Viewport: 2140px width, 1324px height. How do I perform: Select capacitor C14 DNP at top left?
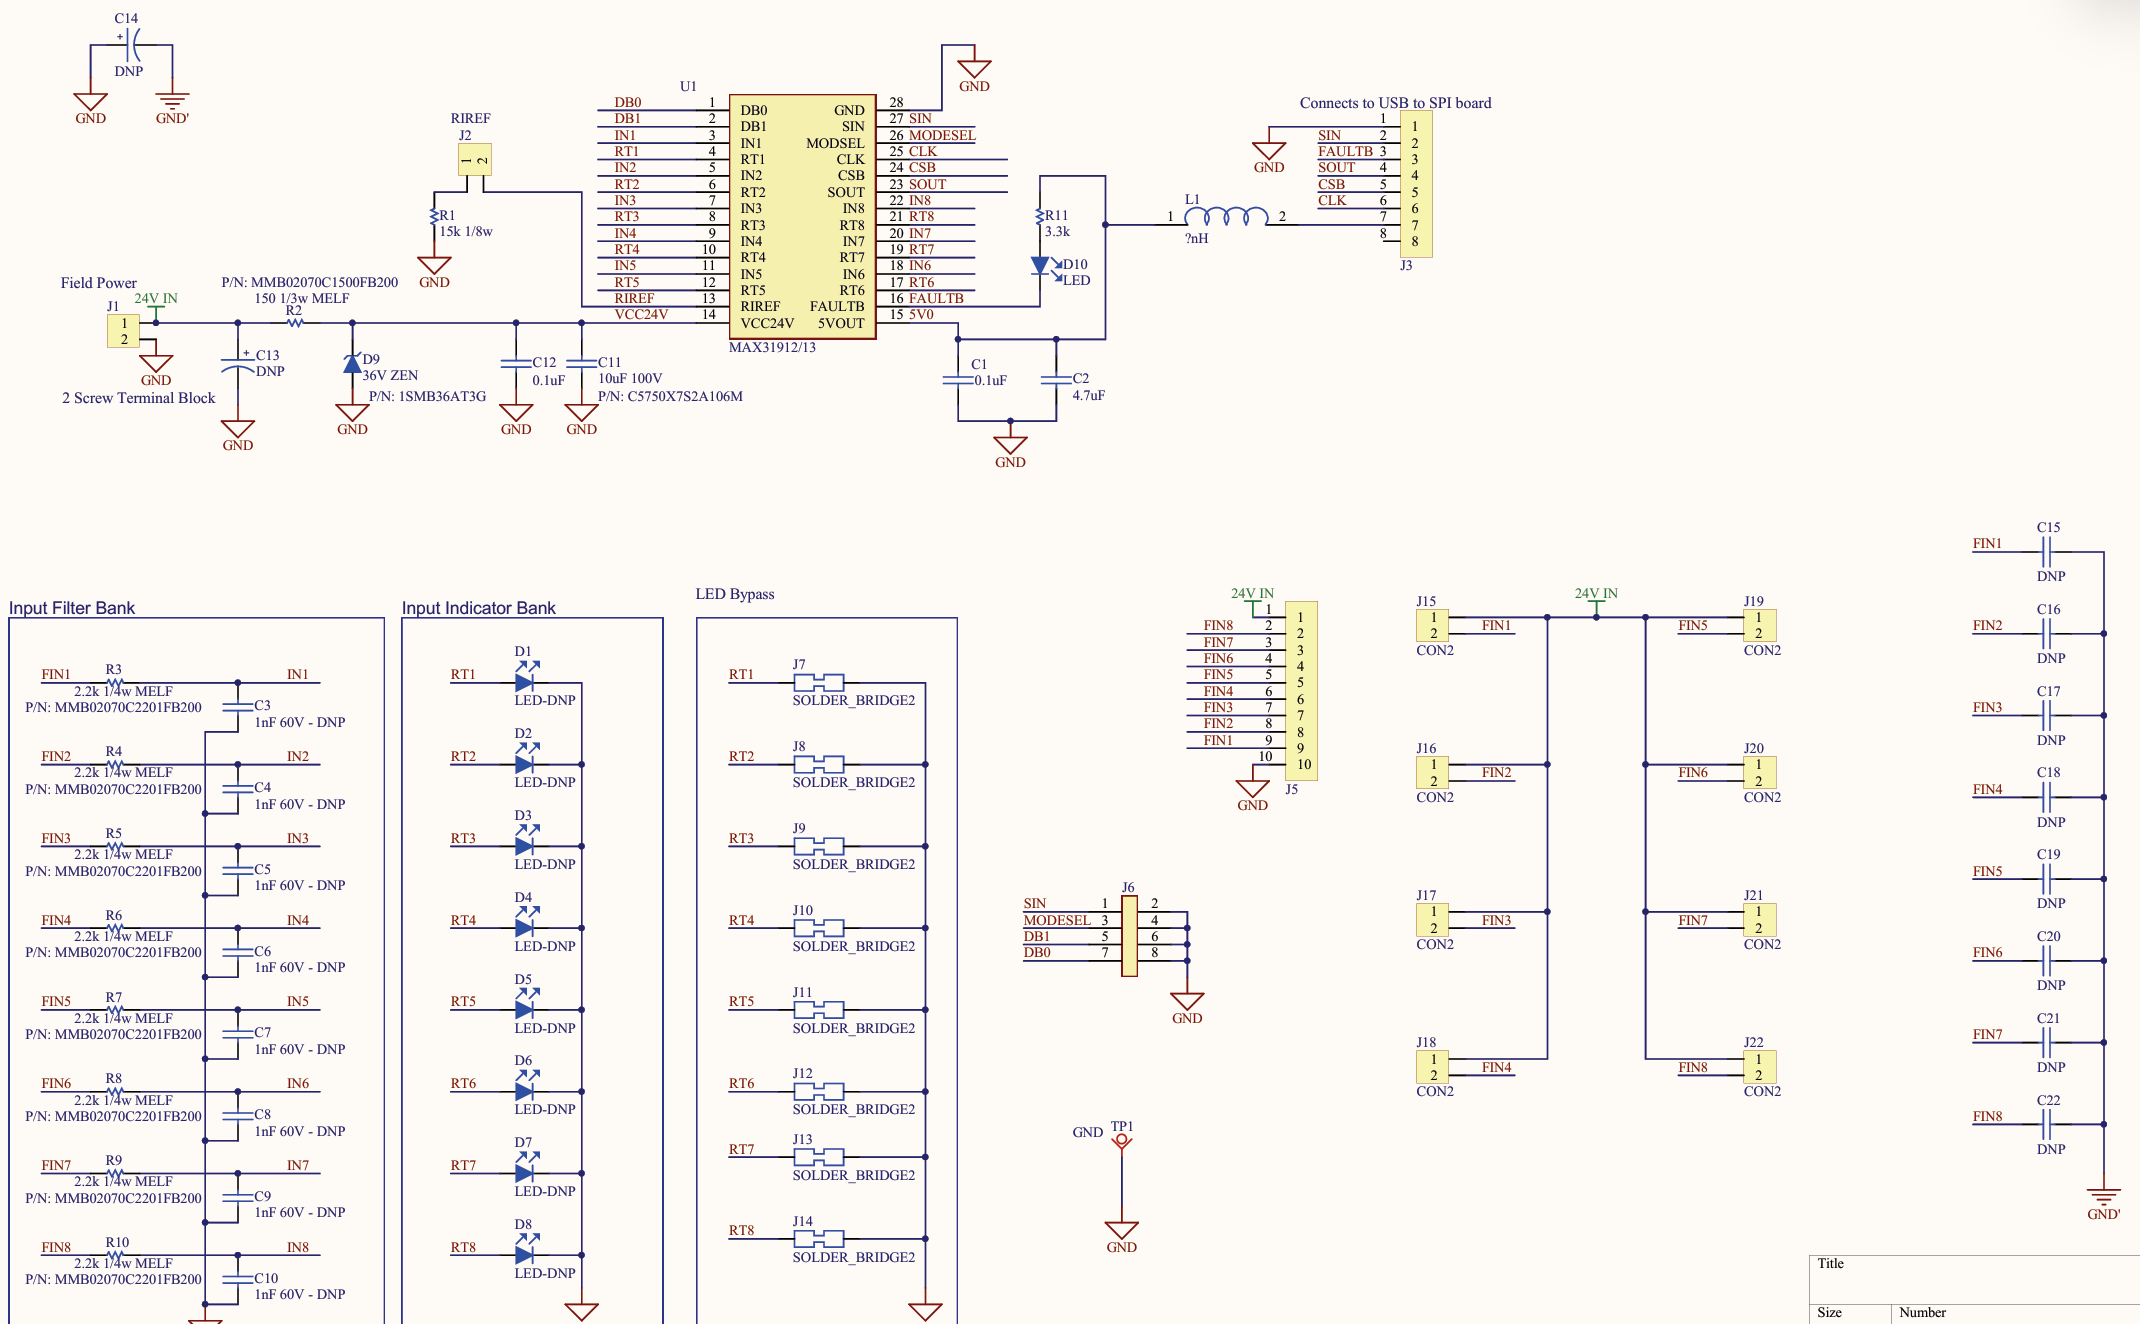point(134,44)
